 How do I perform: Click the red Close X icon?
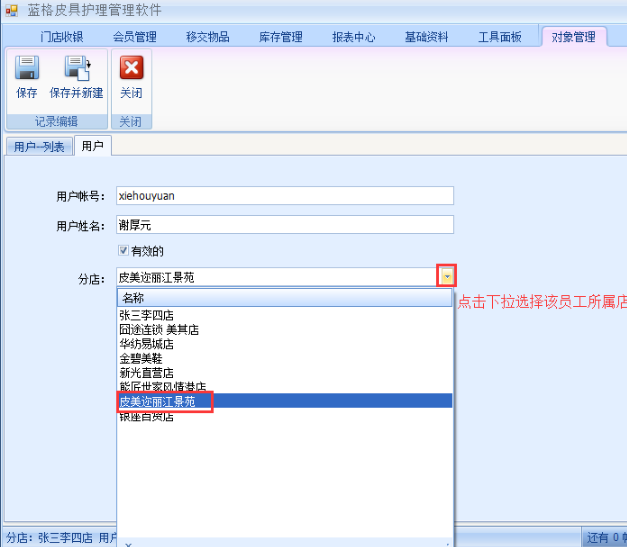[x=131, y=68]
